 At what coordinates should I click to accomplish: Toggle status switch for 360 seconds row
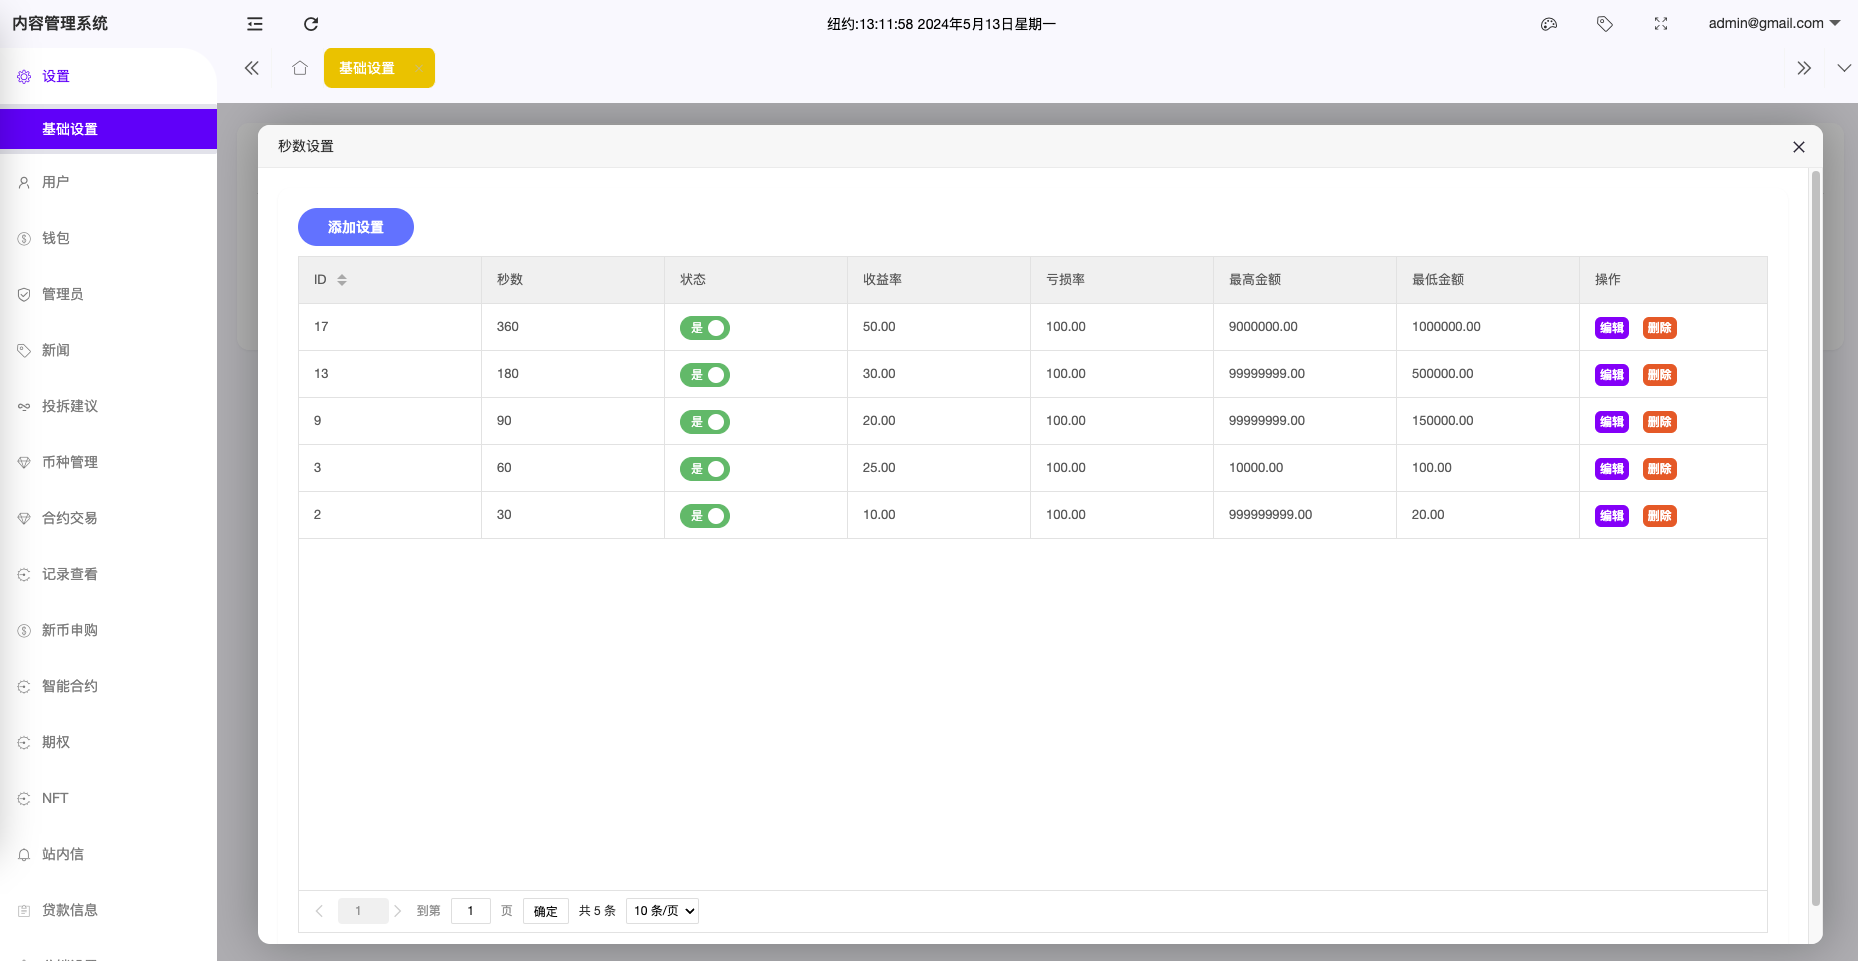click(705, 328)
